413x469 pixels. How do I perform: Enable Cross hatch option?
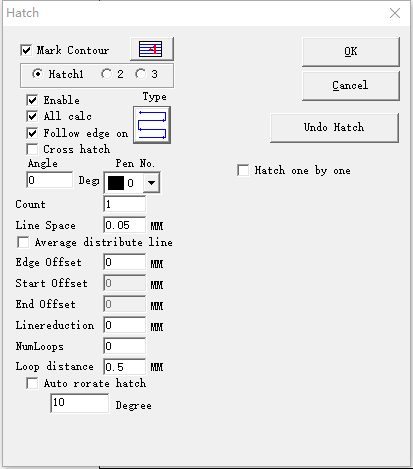[32, 149]
